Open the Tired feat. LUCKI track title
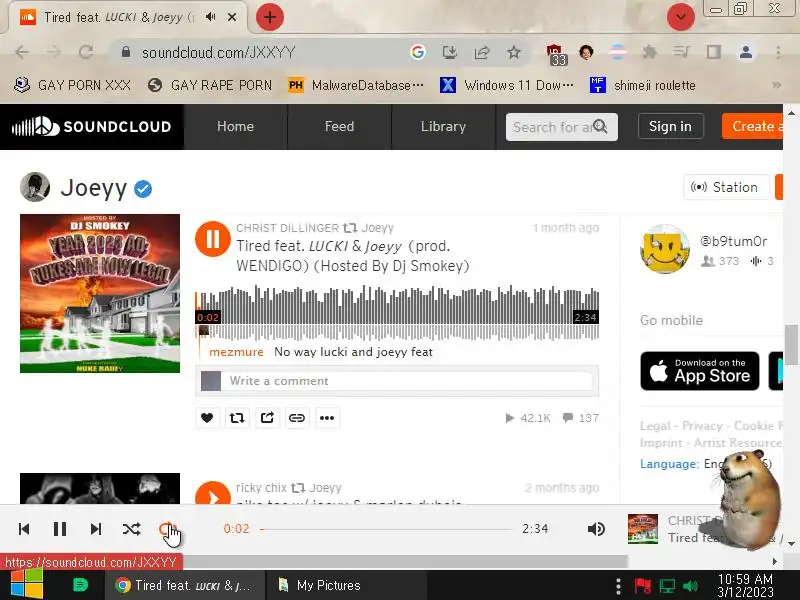Viewport: 800px width, 600px height. pos(352,256)
